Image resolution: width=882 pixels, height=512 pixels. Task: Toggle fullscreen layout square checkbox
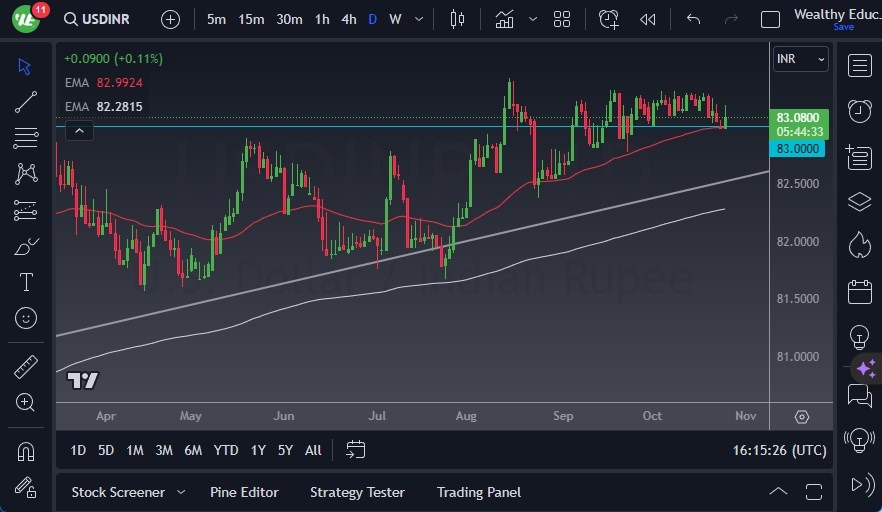click(770, 19)
